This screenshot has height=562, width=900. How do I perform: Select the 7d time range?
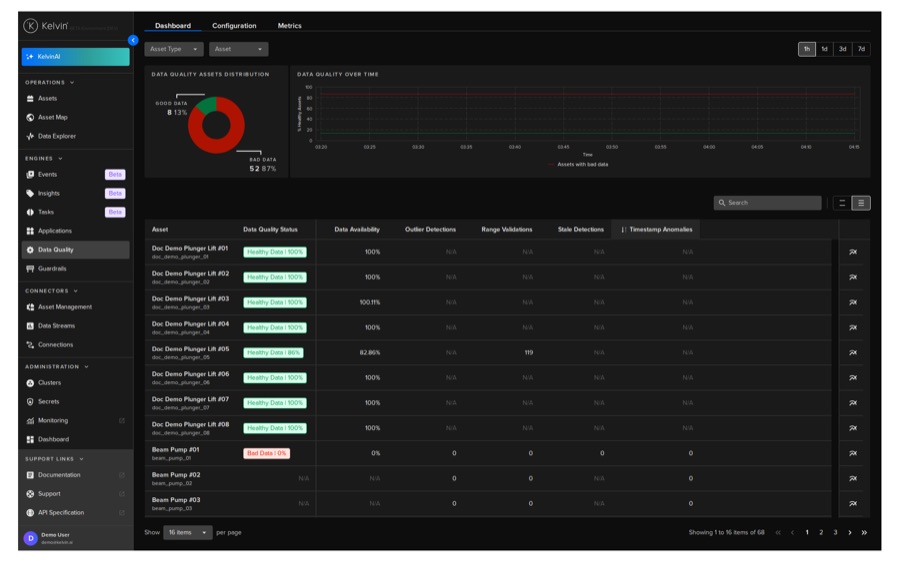point(861,49)
